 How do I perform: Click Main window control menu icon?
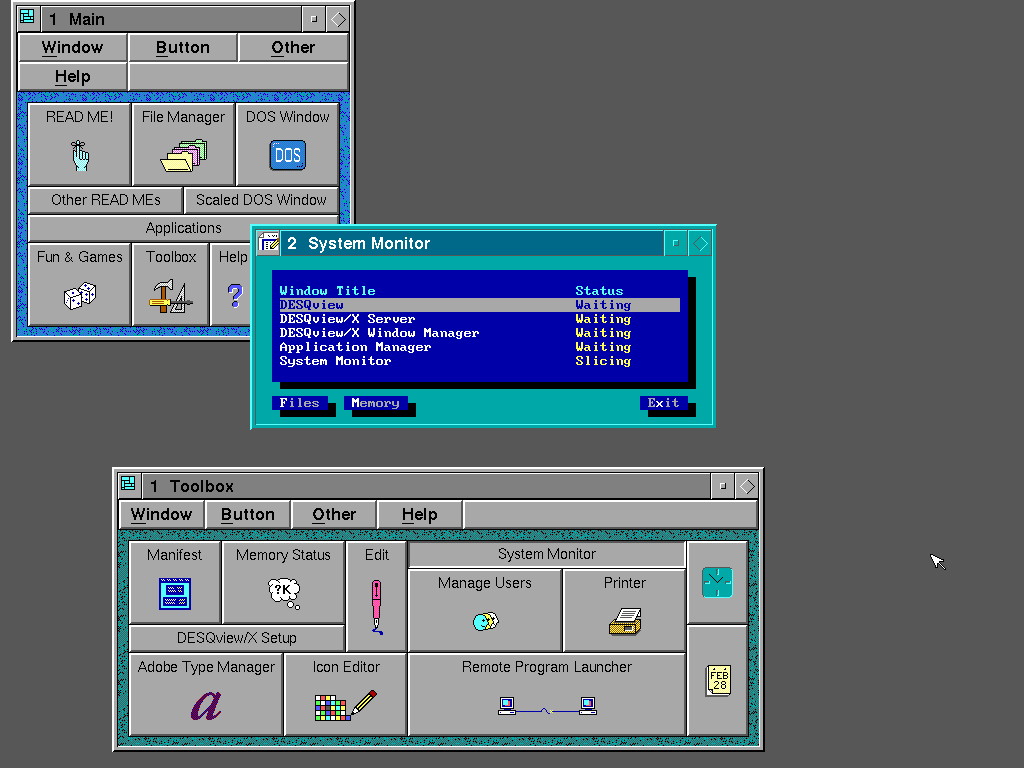click(27, 18)
